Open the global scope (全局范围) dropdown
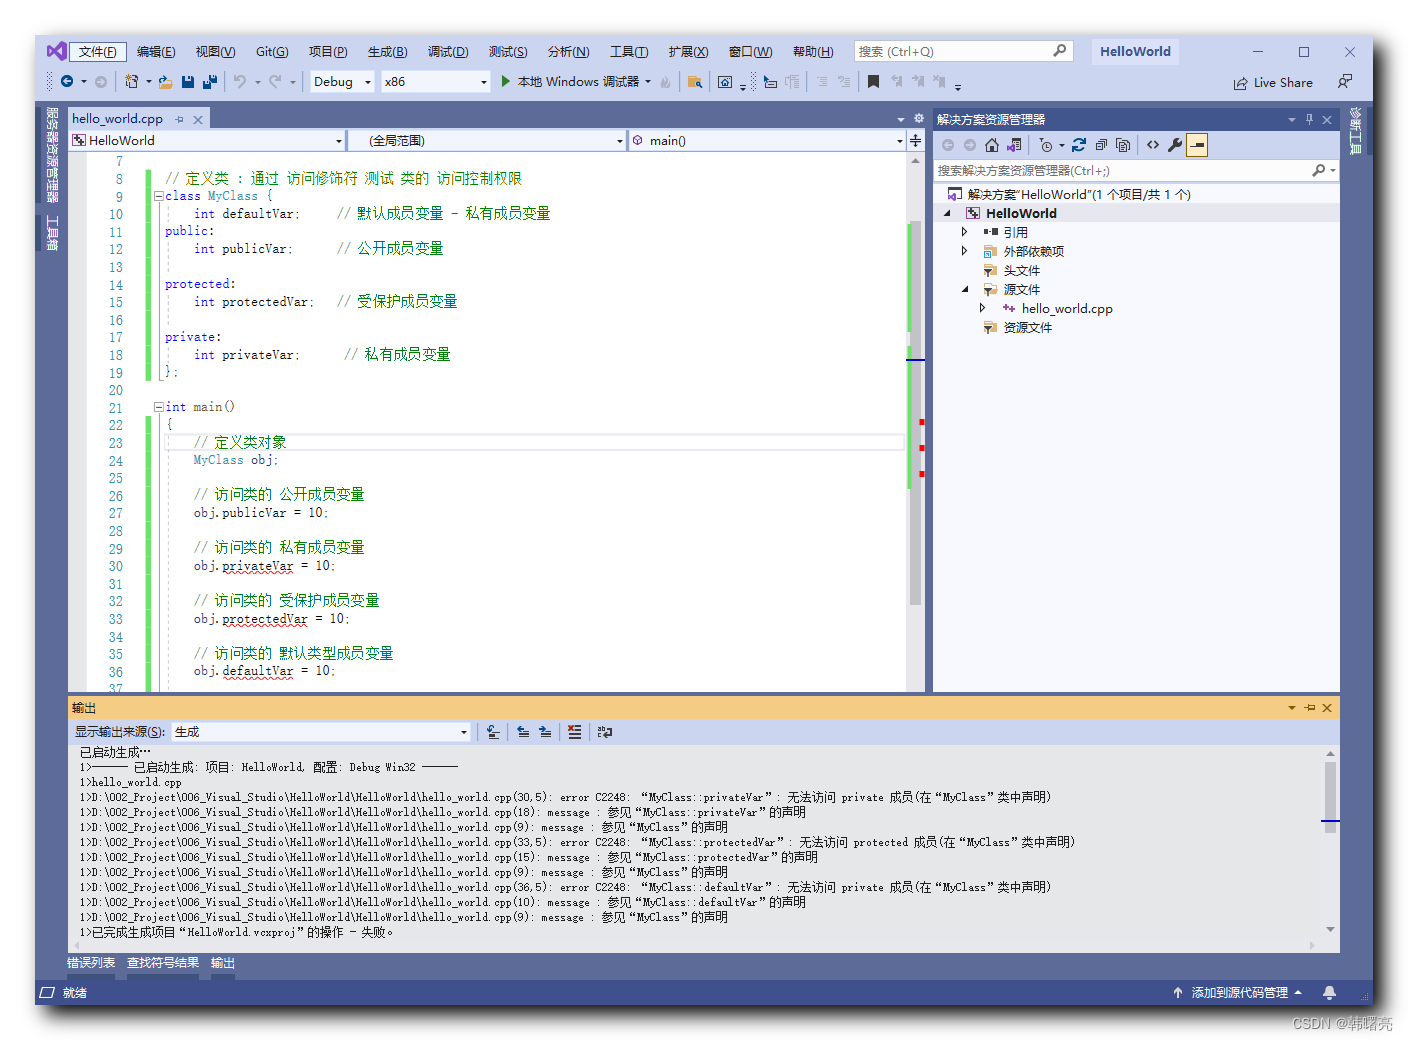The image size is (1408, 1040). [488, 141]
